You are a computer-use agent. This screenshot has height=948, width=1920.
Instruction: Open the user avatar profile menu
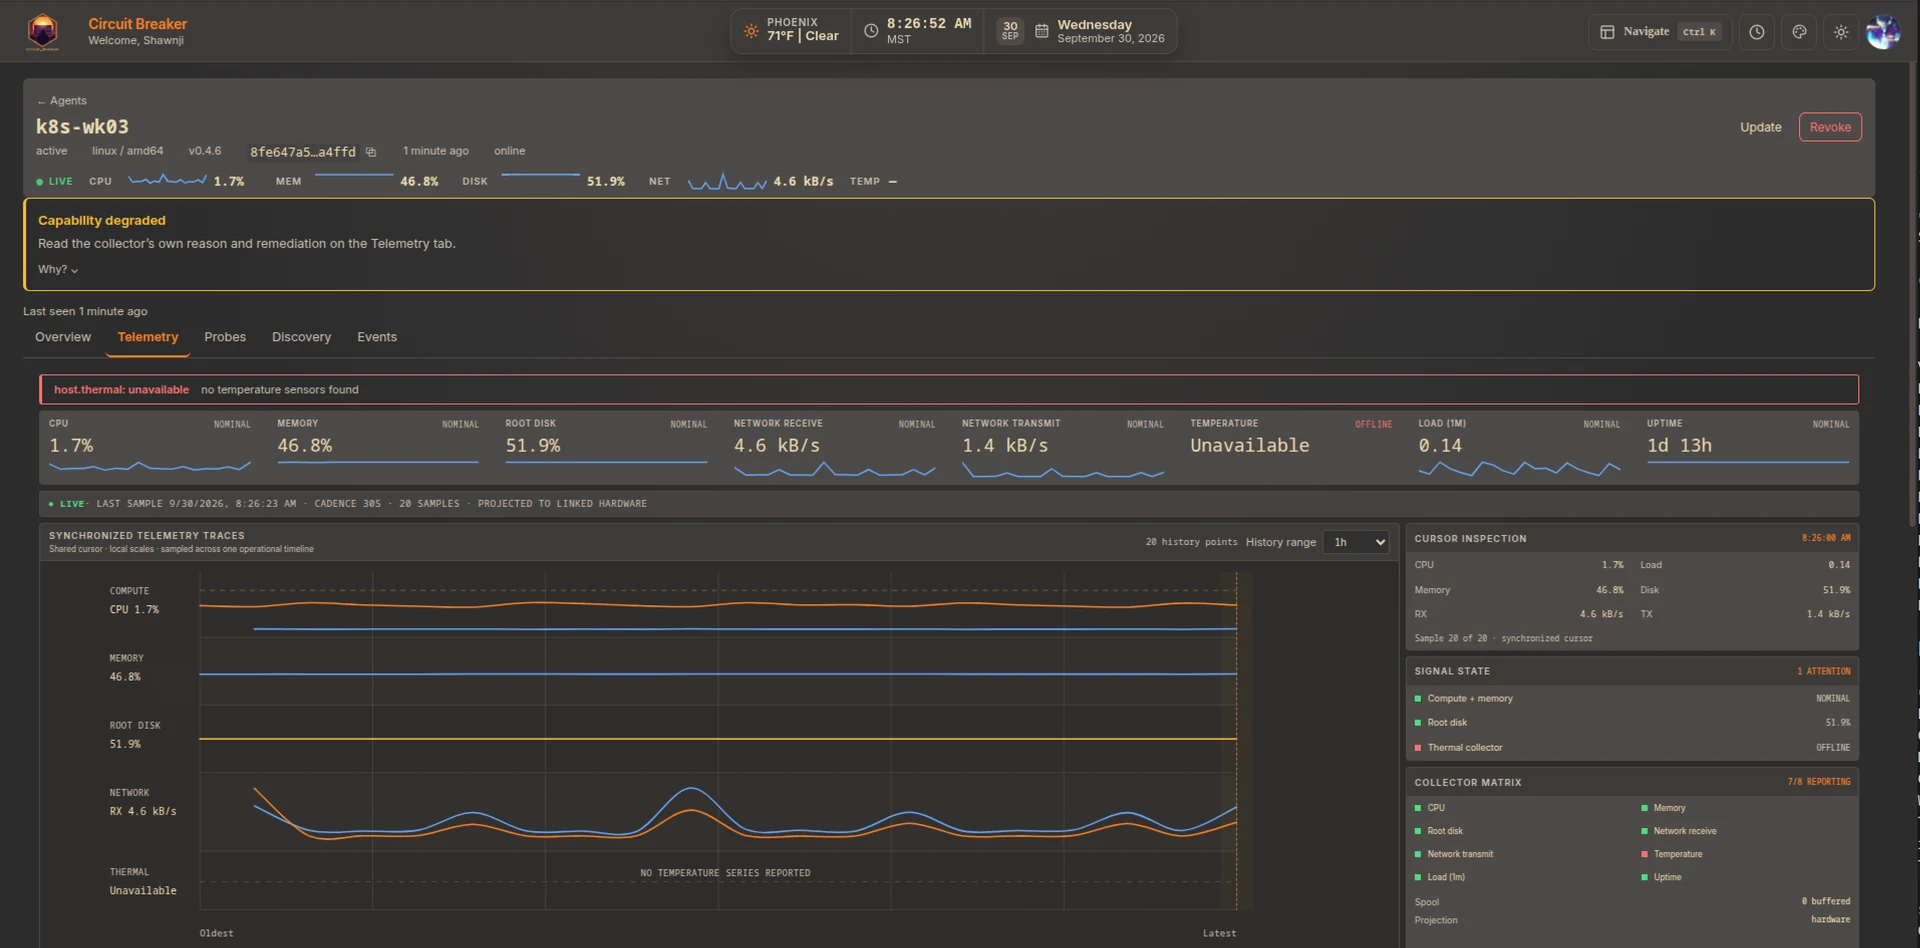[1883, 32]
